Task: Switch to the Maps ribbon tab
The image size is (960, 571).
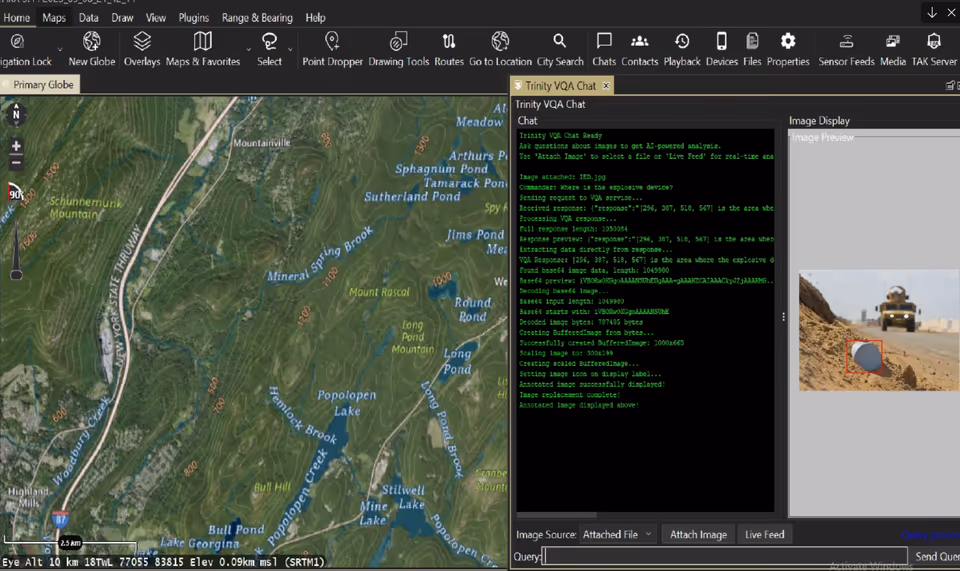Action: coord(54,18)
